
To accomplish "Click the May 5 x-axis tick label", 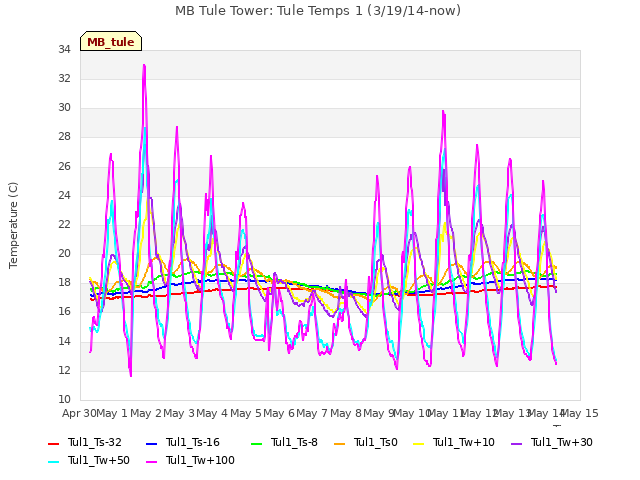I will pyautogui.click(x=246, y=413).
